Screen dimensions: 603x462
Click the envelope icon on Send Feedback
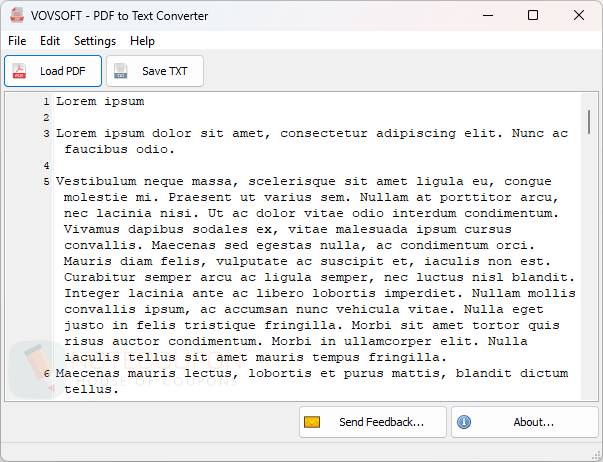click(x=312, y=422)
